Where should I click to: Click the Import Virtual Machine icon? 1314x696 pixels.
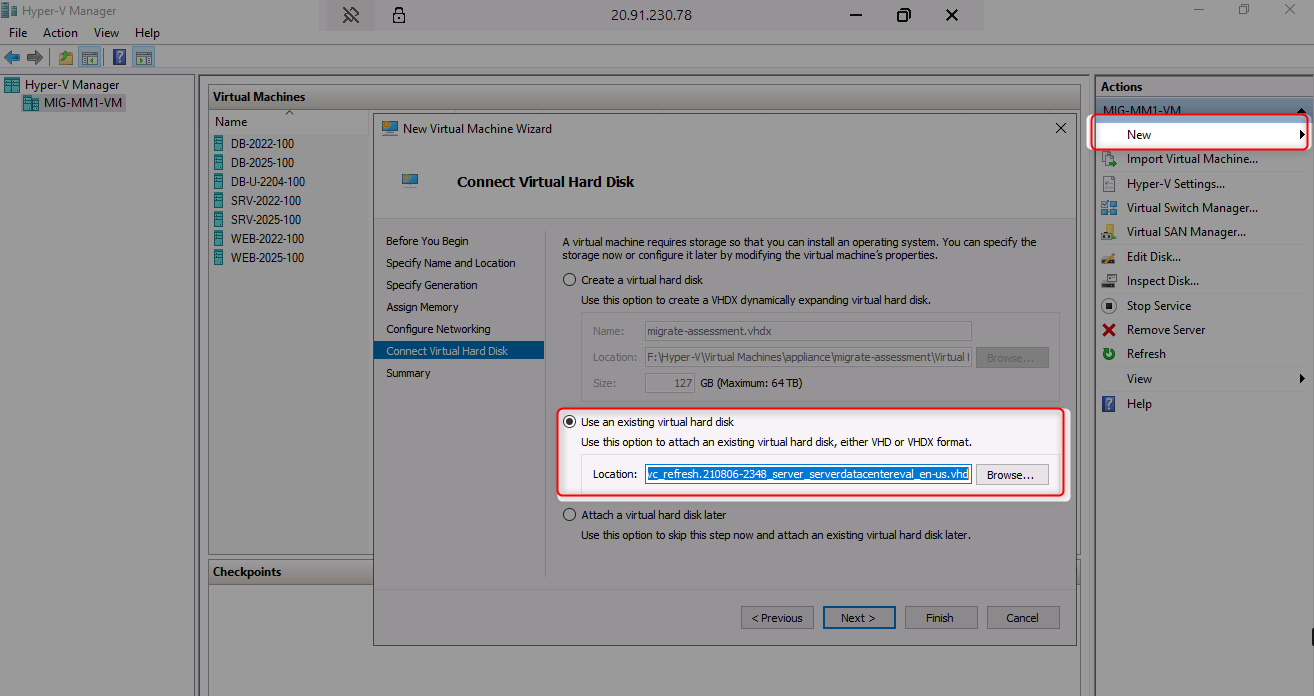1109,159
